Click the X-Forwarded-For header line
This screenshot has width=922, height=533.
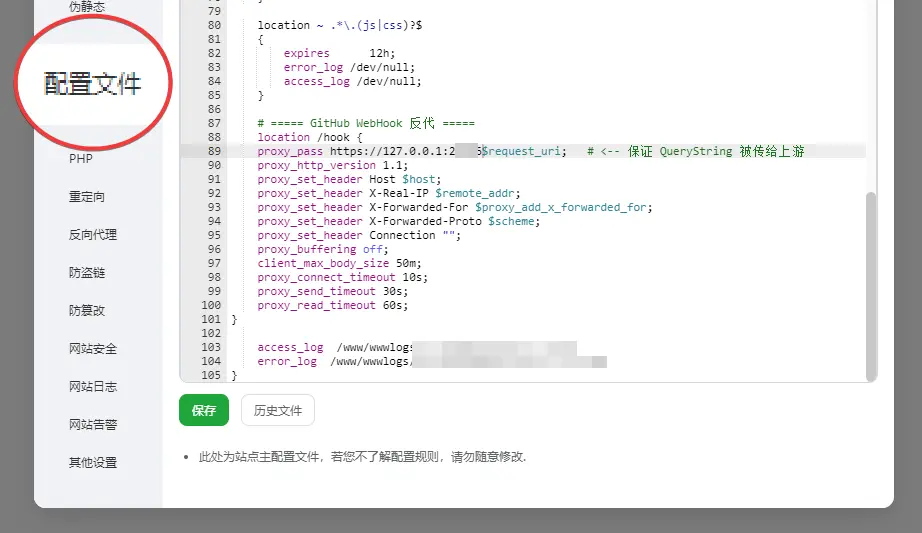[455, 207]
